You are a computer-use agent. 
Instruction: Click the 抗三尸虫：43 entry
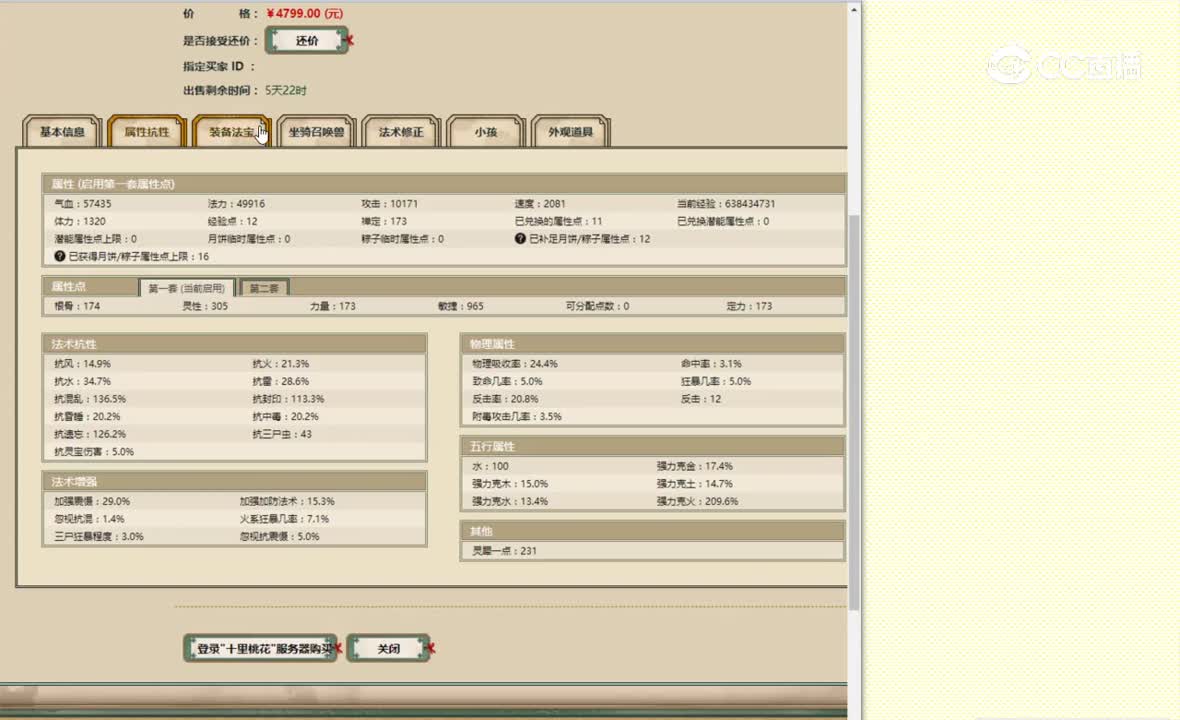(x=282, y=434)
